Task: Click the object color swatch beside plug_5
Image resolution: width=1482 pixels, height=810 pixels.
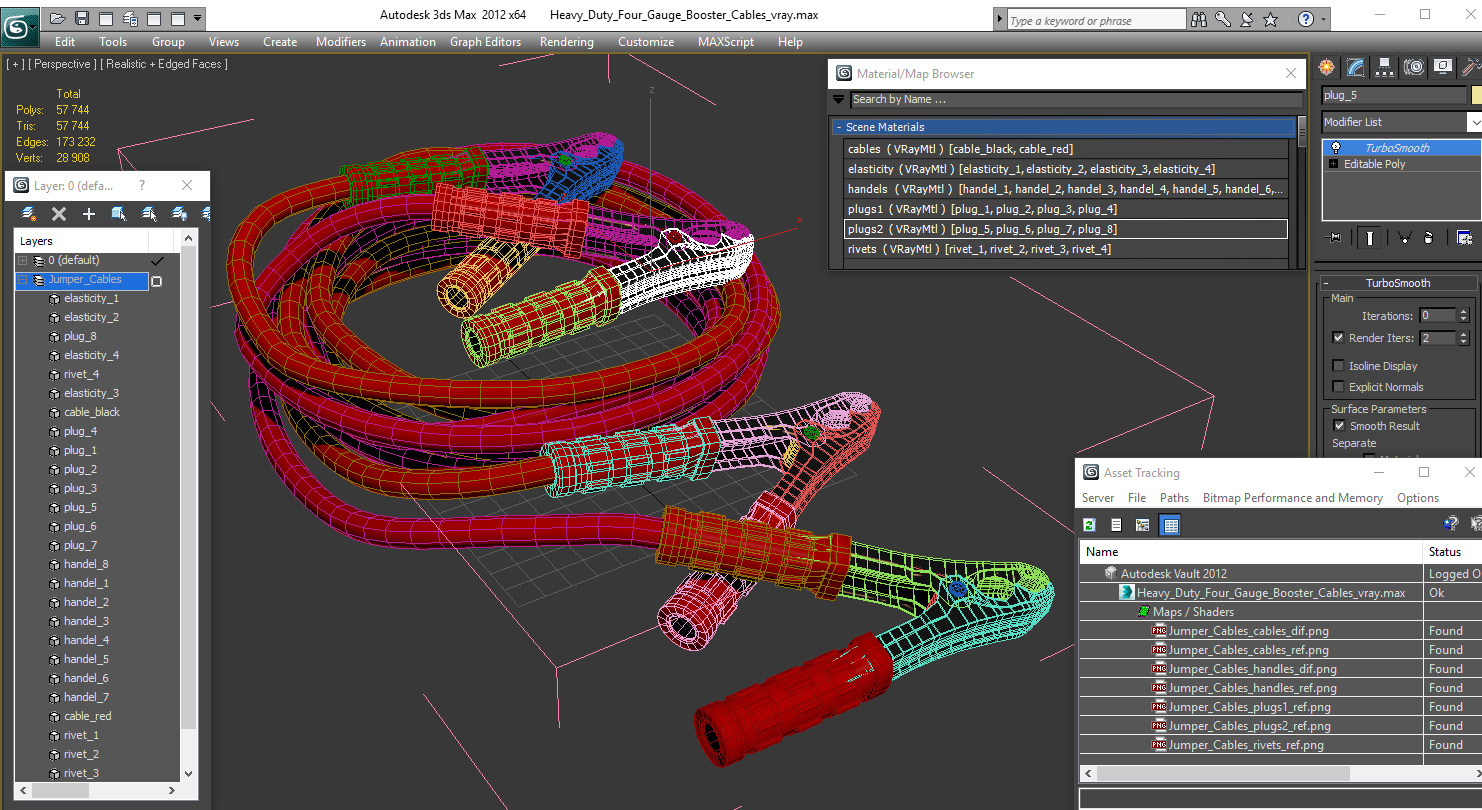Action: [x=1477, y=95]
